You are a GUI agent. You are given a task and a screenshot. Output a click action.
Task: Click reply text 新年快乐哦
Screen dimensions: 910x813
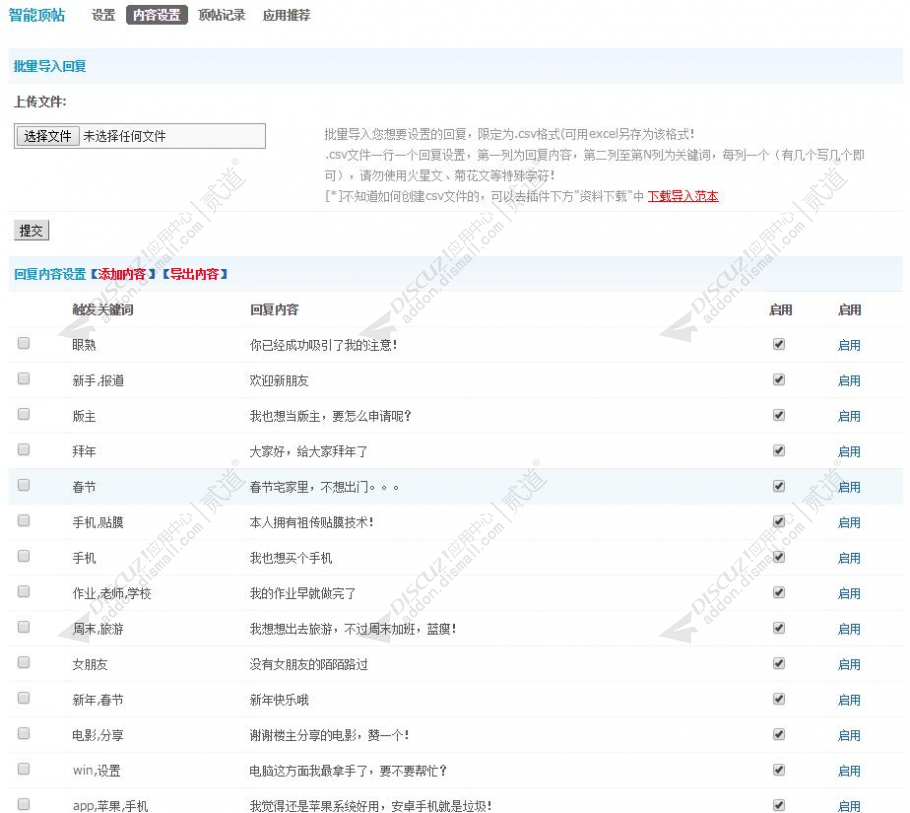pos(279,700)
